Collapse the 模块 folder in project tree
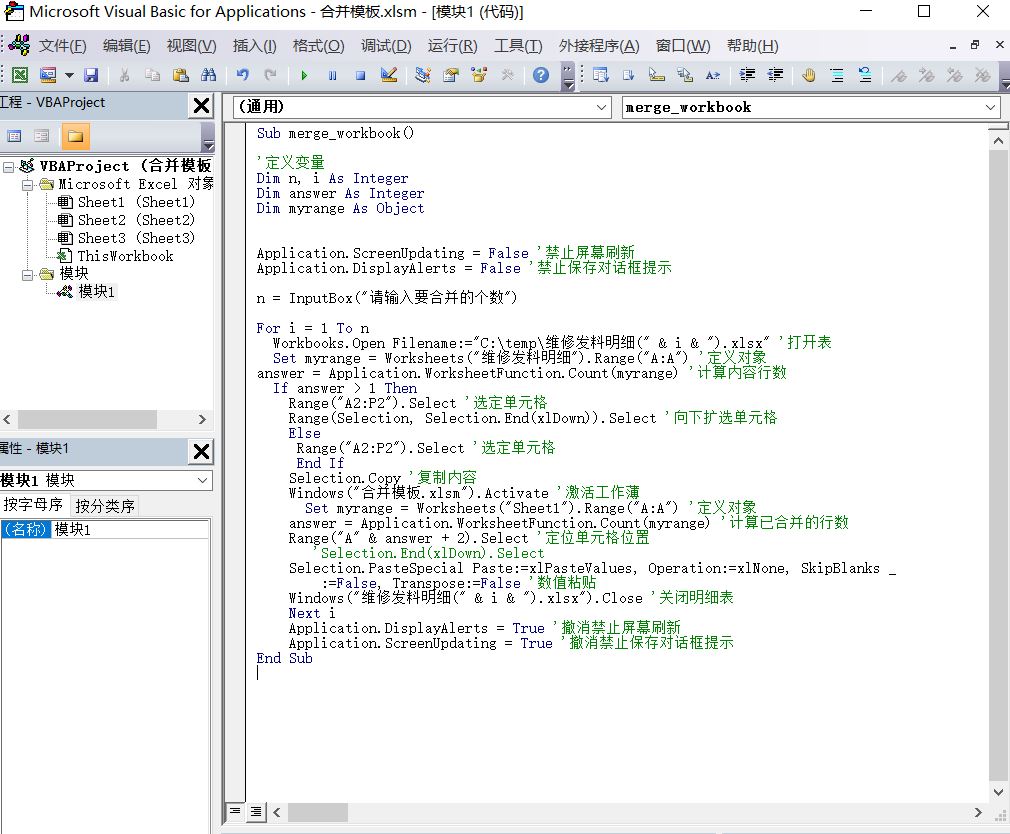Image resolution: width=1010 pixels, height=834 pixels. tap(29, 274)
